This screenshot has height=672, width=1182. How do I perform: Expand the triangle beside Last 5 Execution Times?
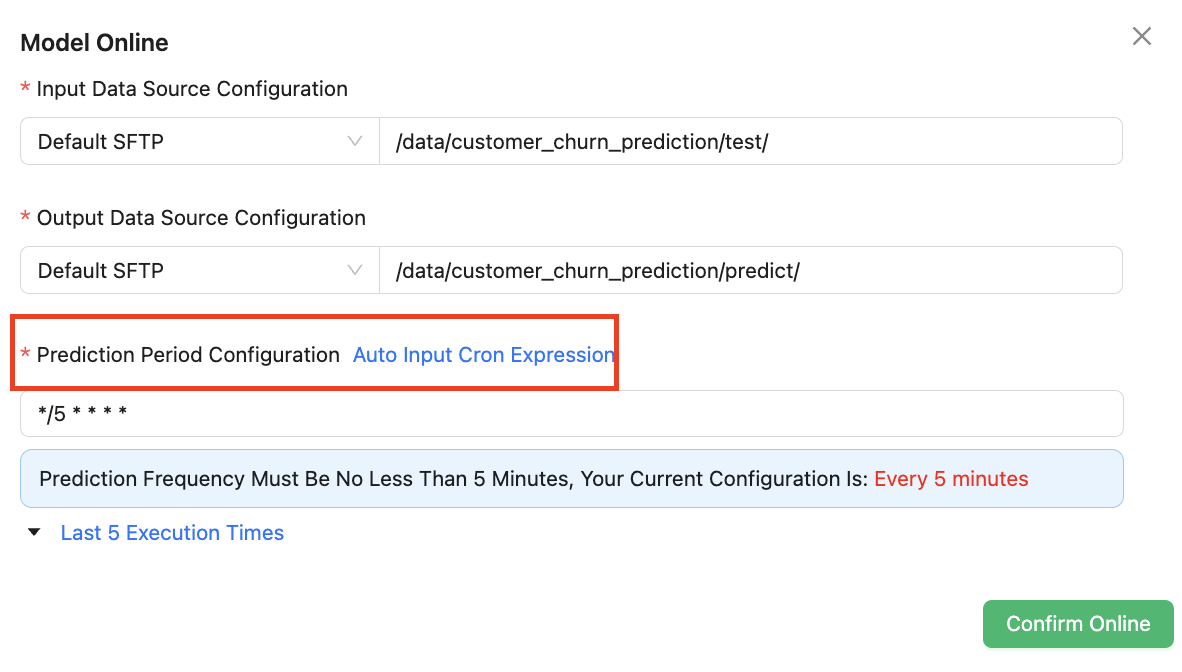[35, 533]
